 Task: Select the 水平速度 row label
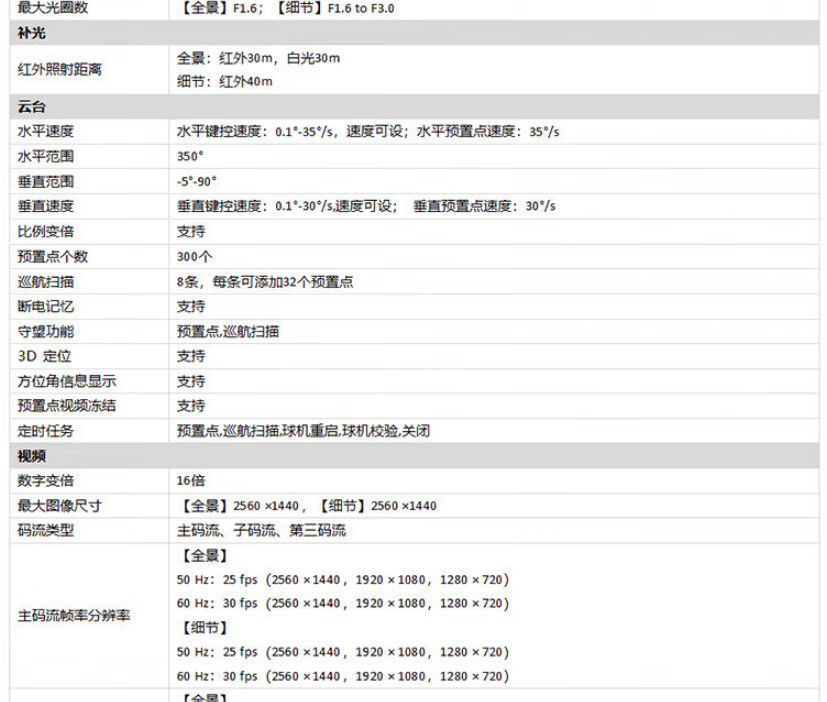coord(45,132)
